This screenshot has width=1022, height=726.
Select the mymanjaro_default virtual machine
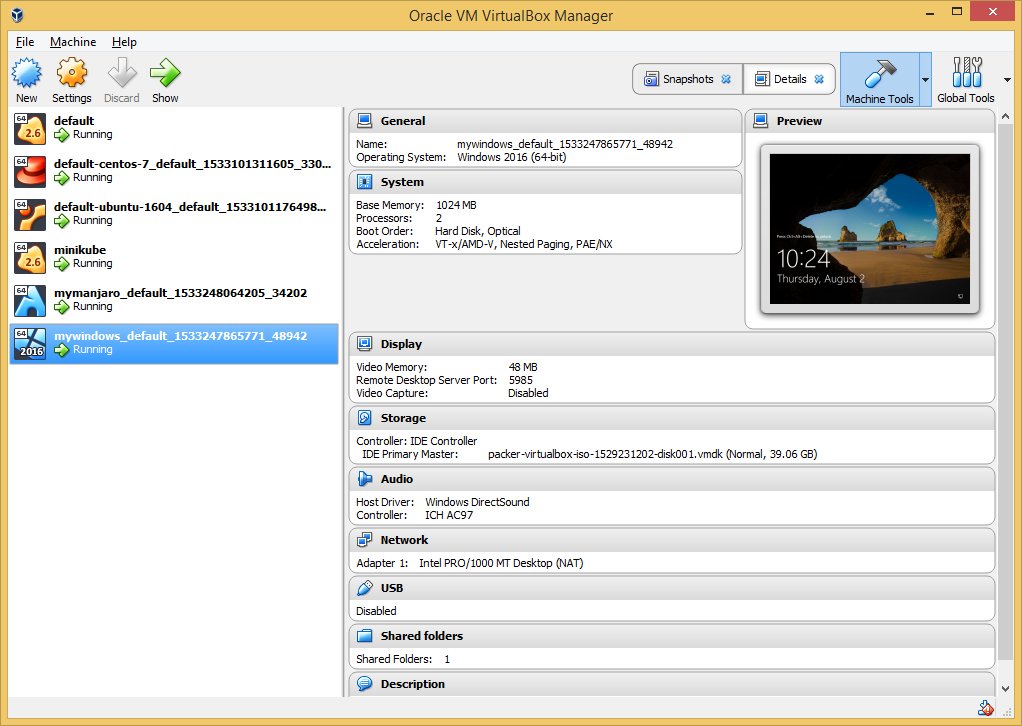174,300
